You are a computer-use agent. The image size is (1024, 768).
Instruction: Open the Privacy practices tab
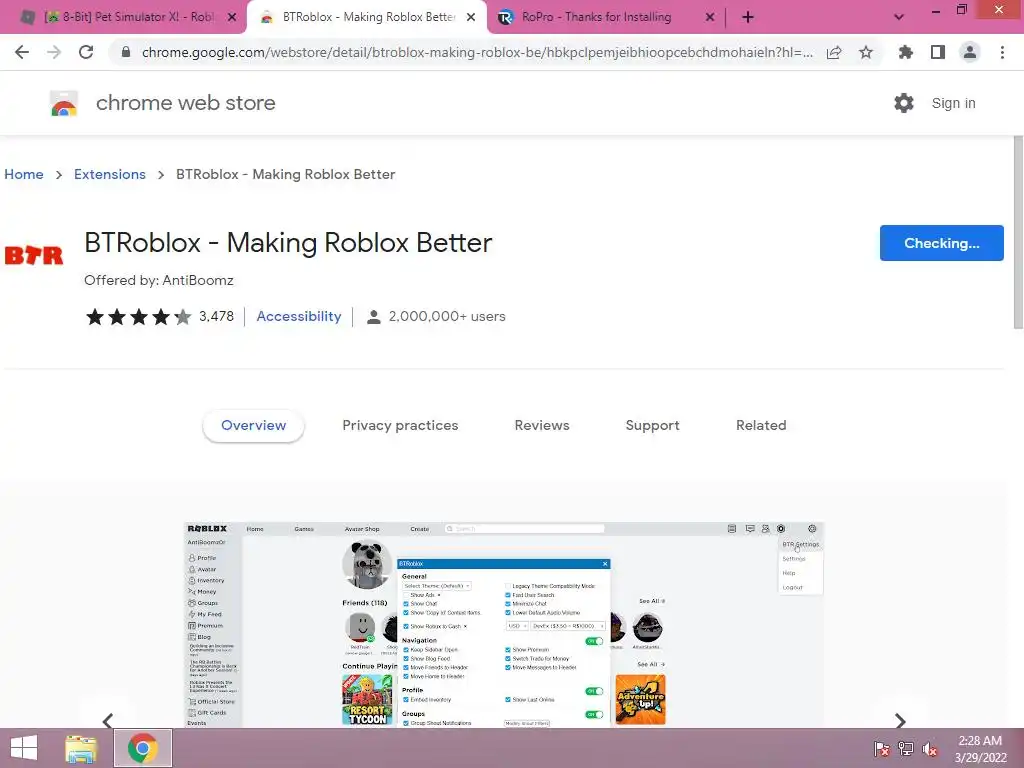tap(400, 425)
